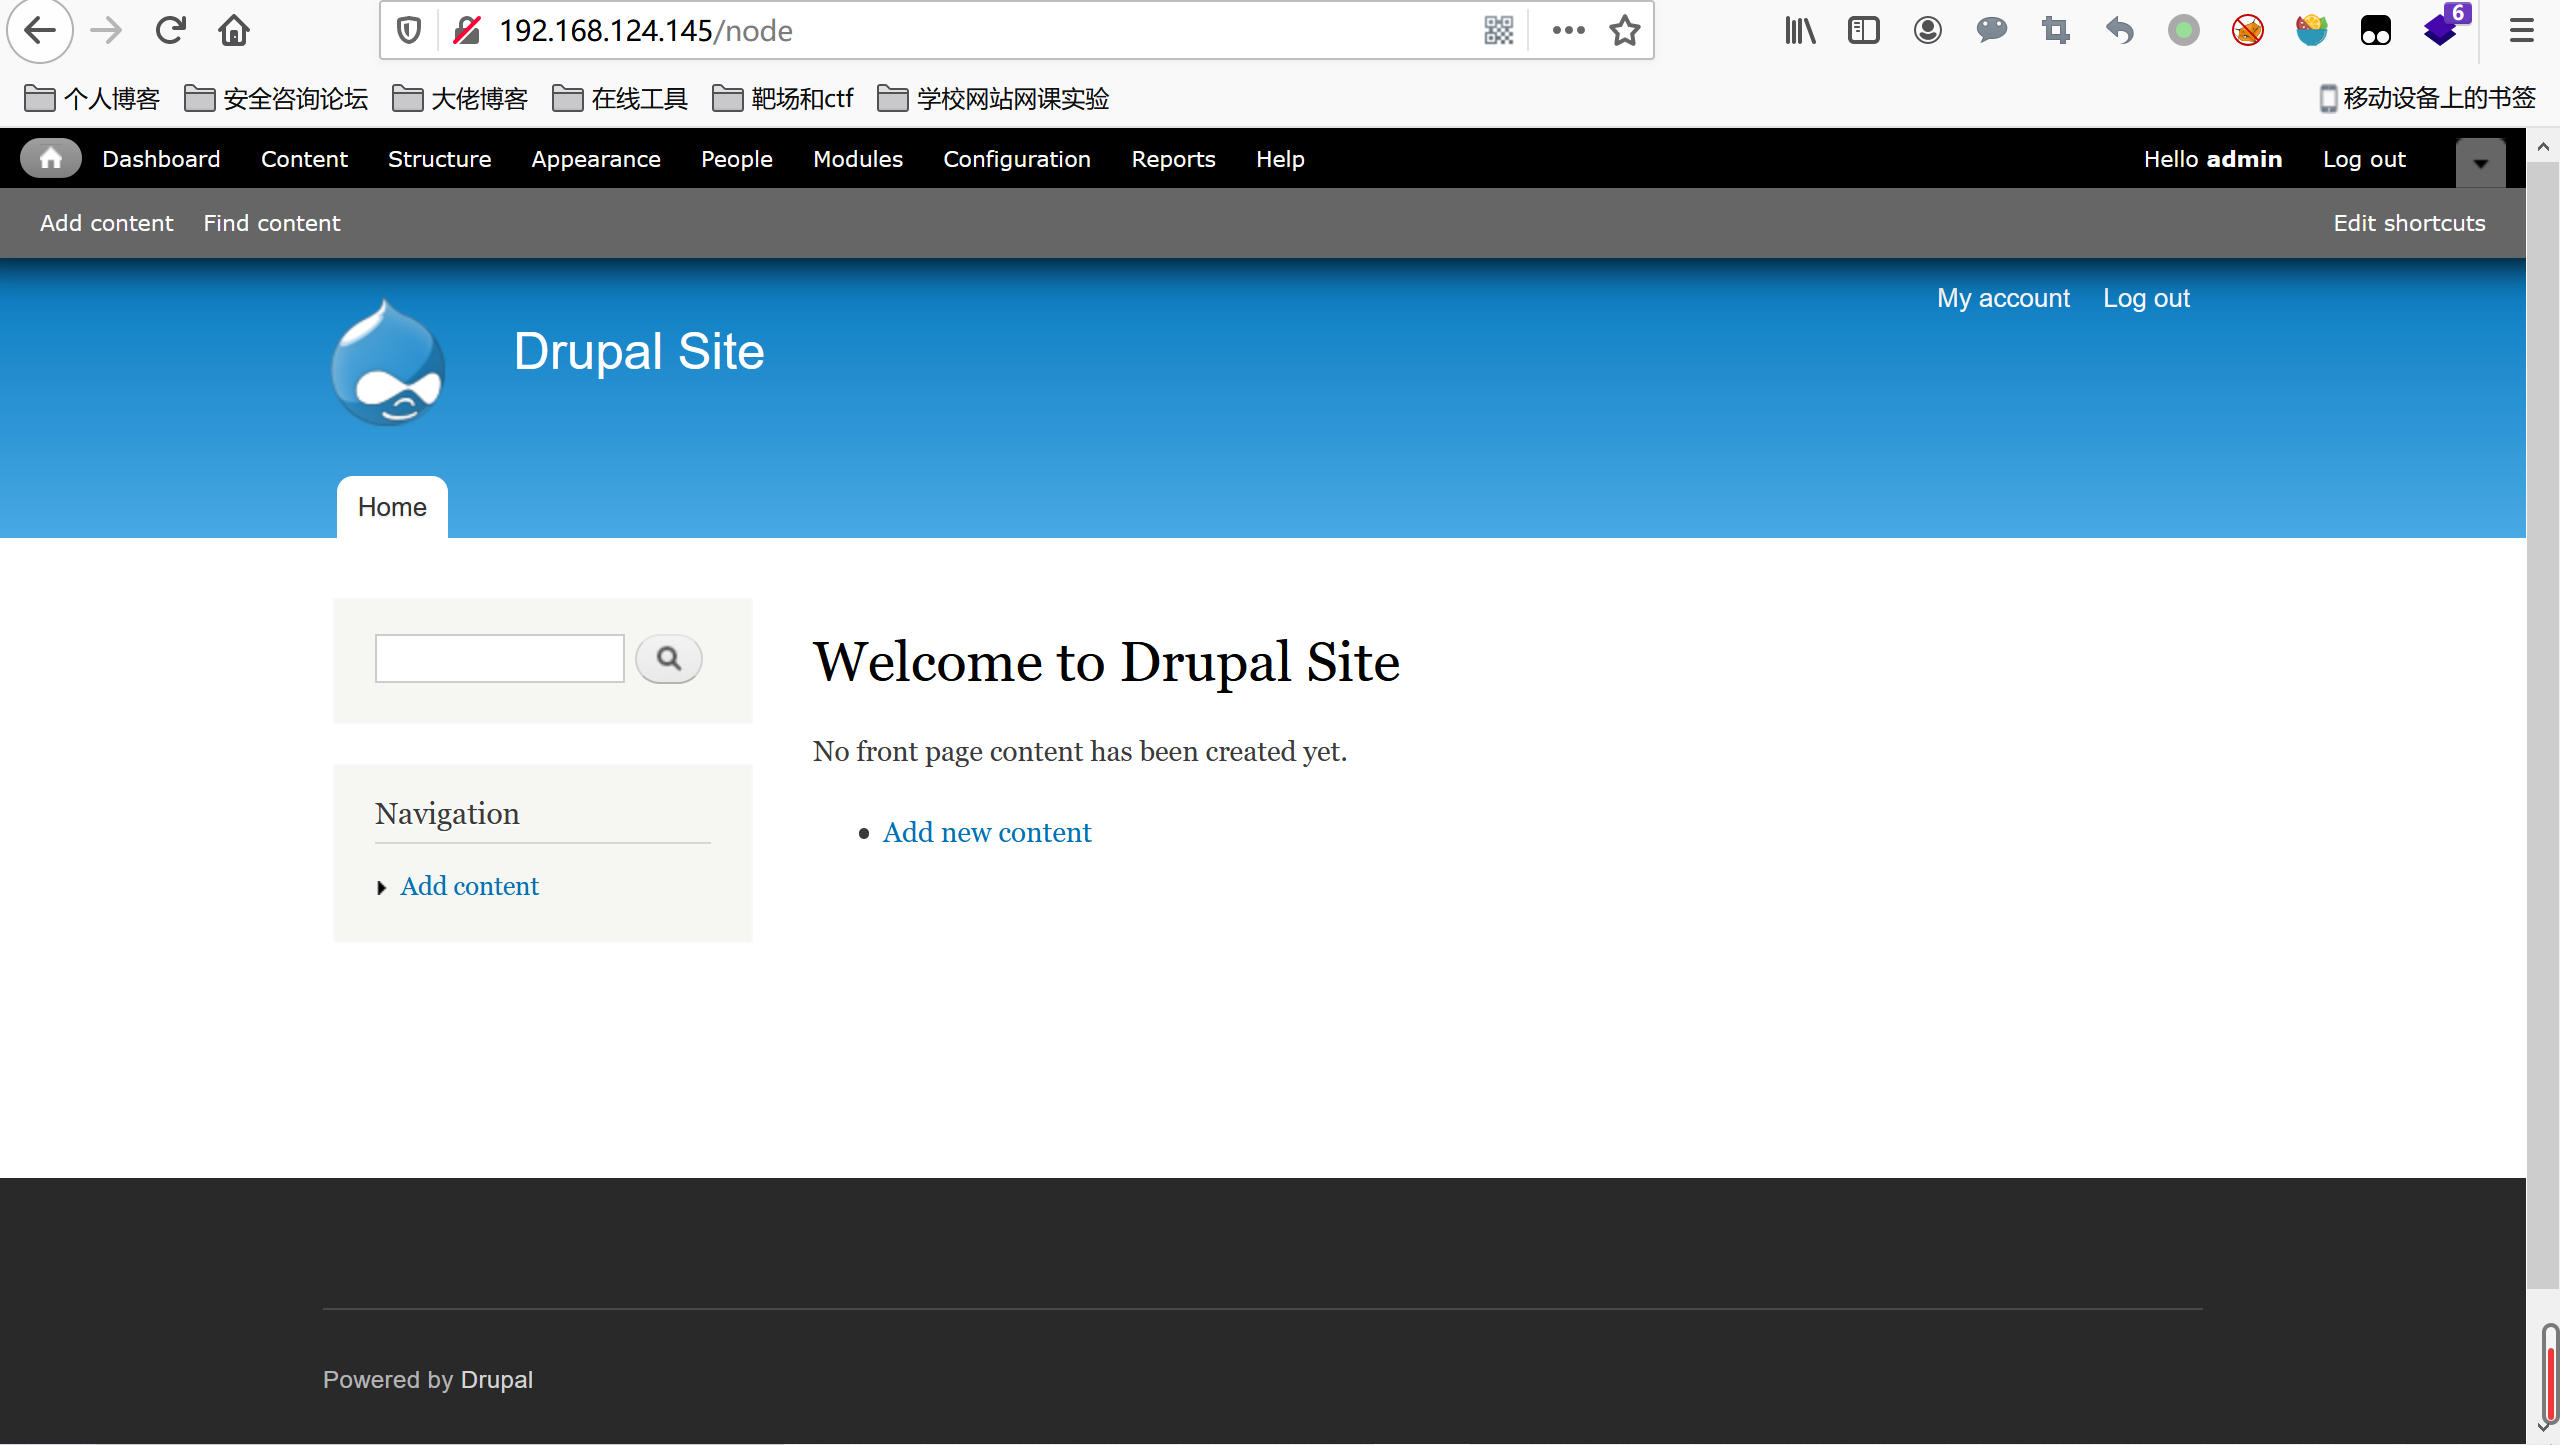Click the insecure connection lock icon
Viewport: 2560px width, 1445px height.
point(466,31)
